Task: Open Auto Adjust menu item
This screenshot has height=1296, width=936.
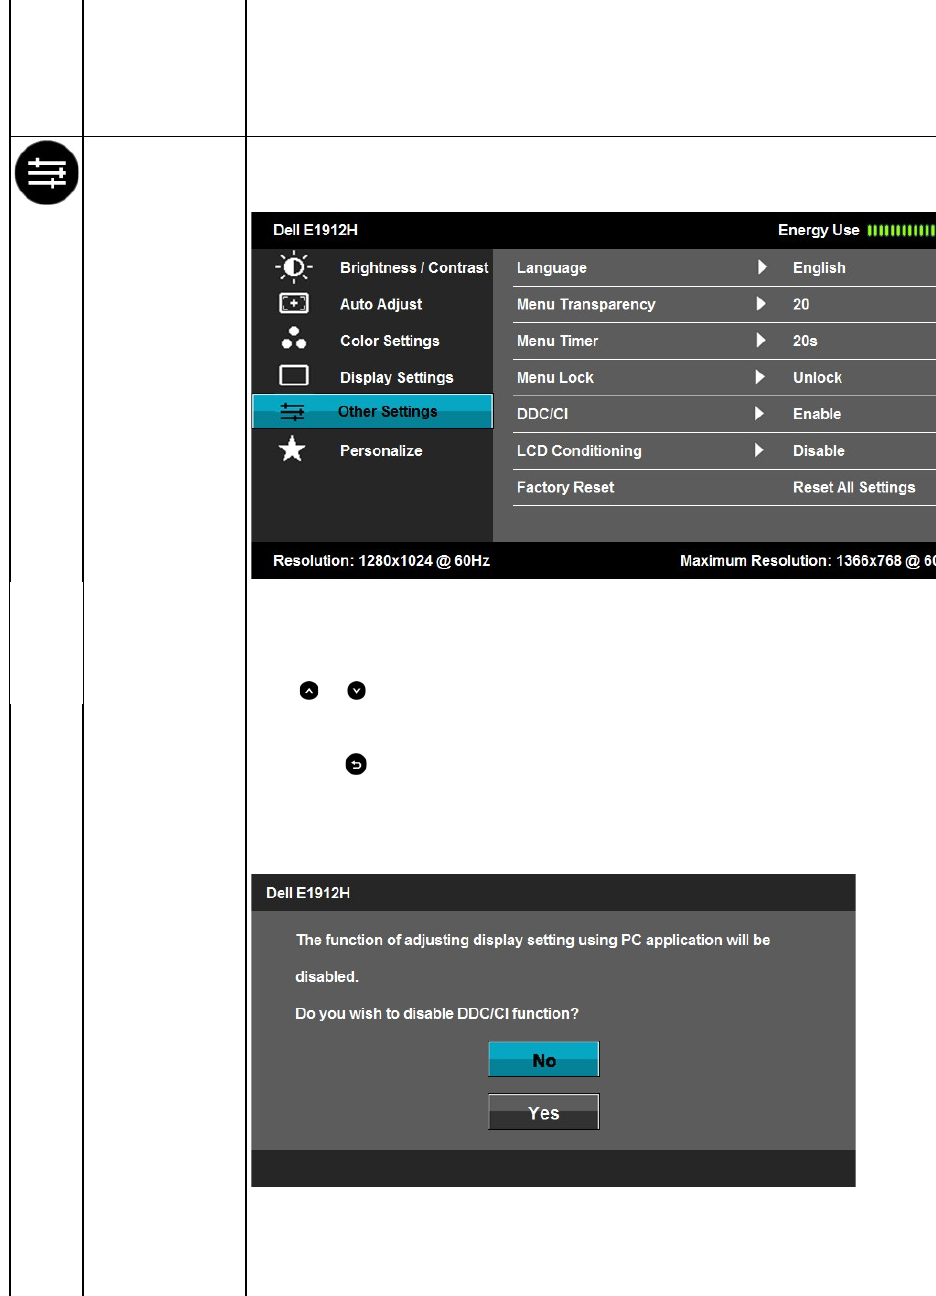Action: tap(381, 304)
